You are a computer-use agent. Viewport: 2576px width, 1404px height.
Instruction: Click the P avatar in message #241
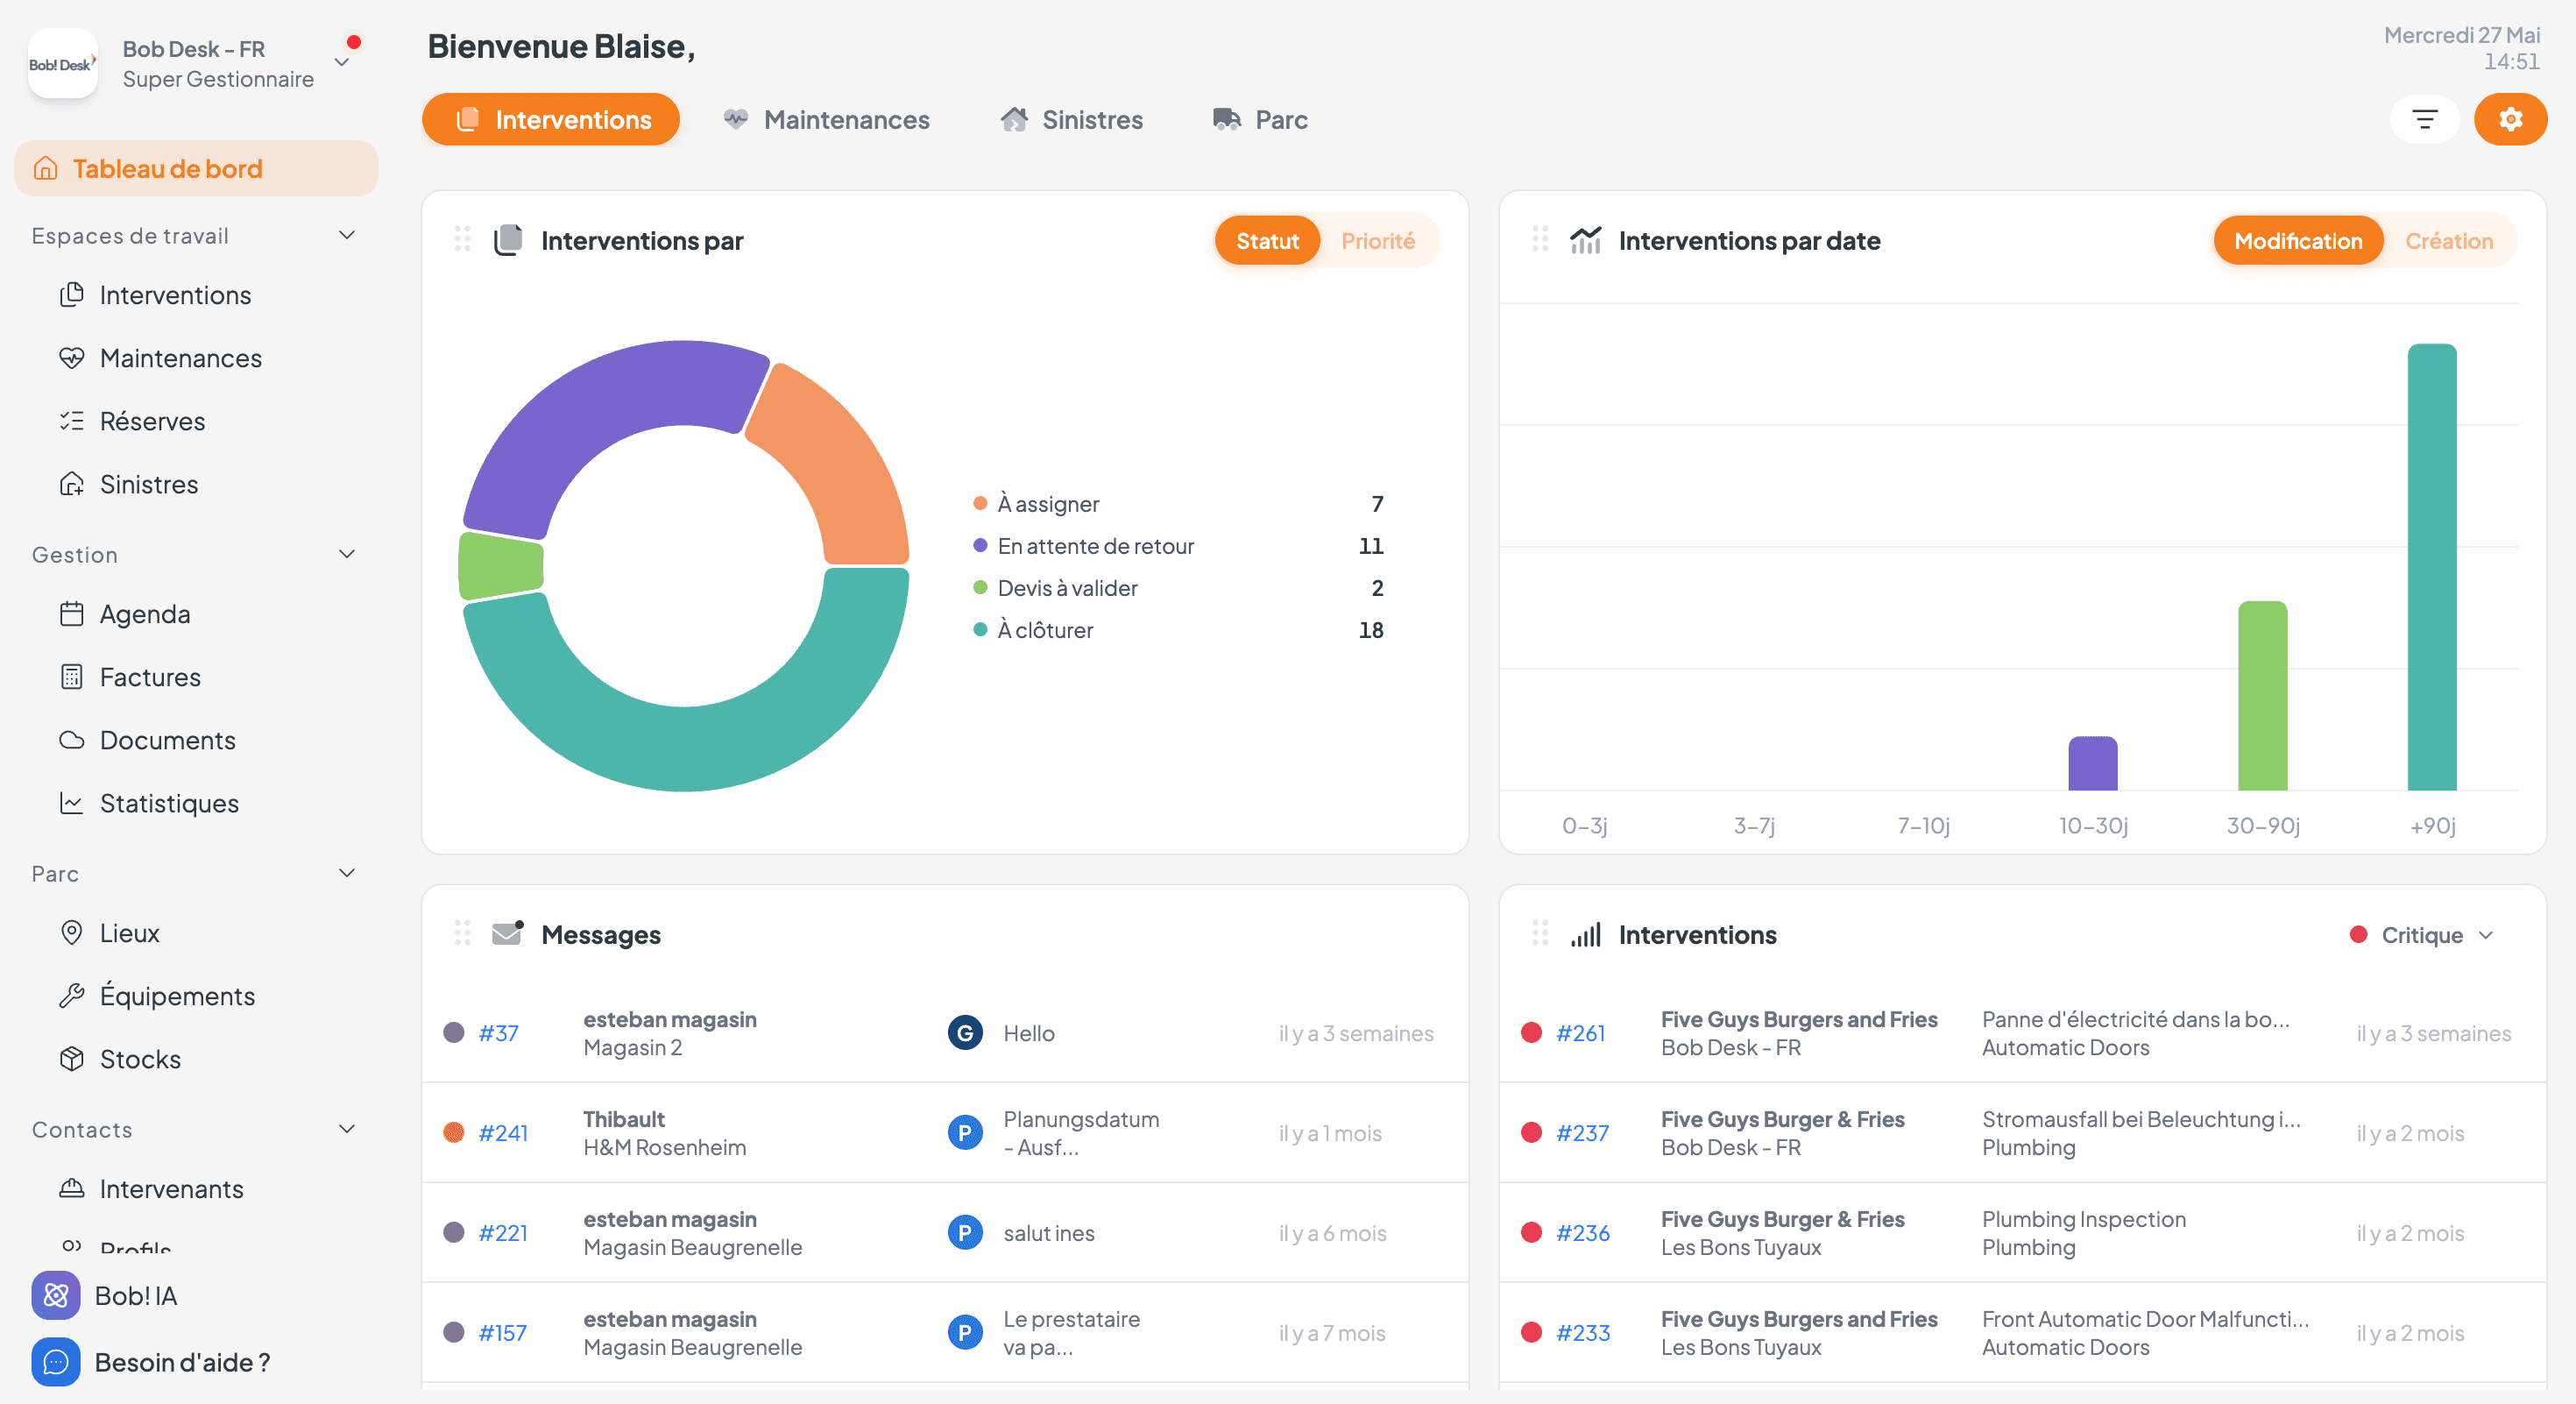pyautogui.click(x=965, y=1133)
